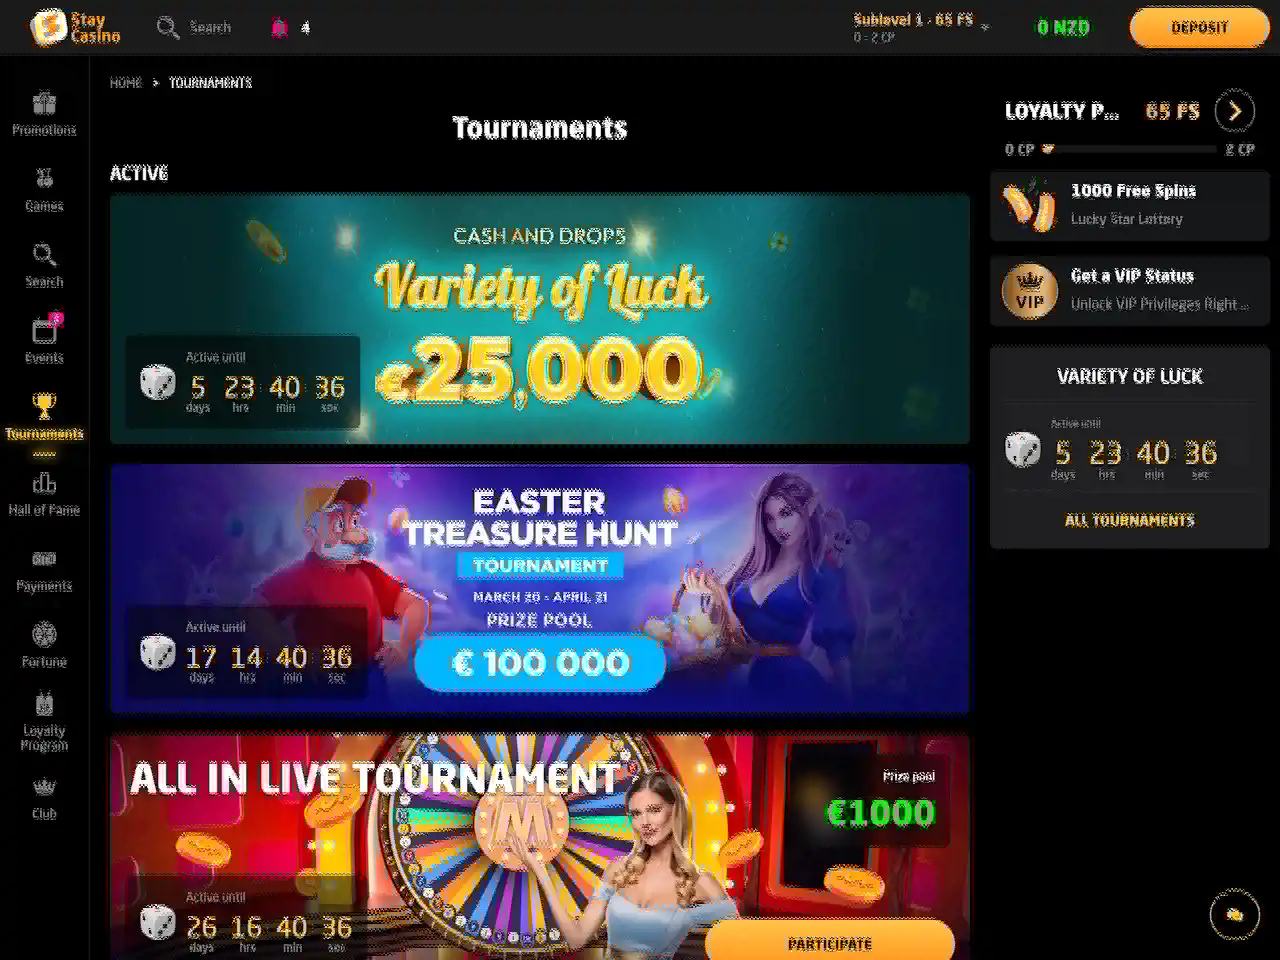Open the Club crown icon

coord(44,787)
